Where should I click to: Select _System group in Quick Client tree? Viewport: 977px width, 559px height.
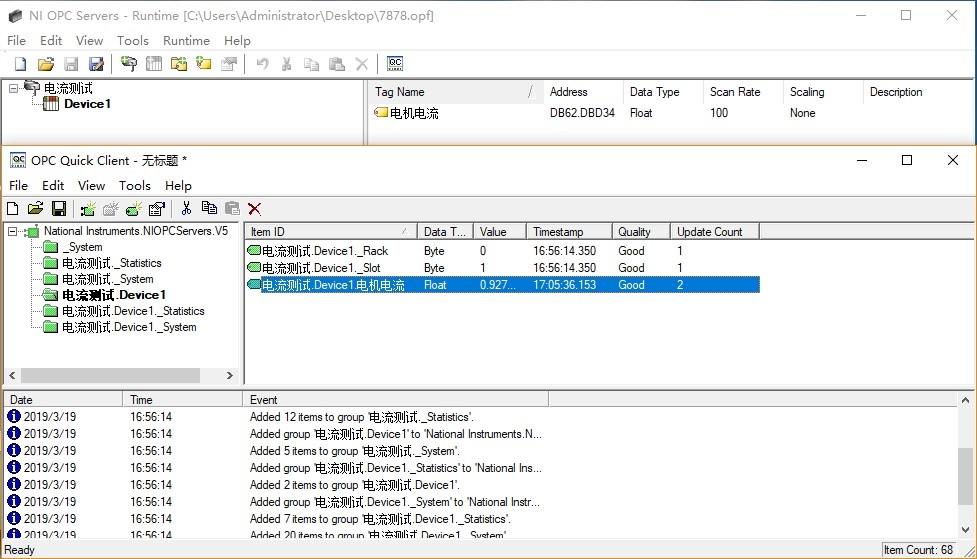[82, 247]
